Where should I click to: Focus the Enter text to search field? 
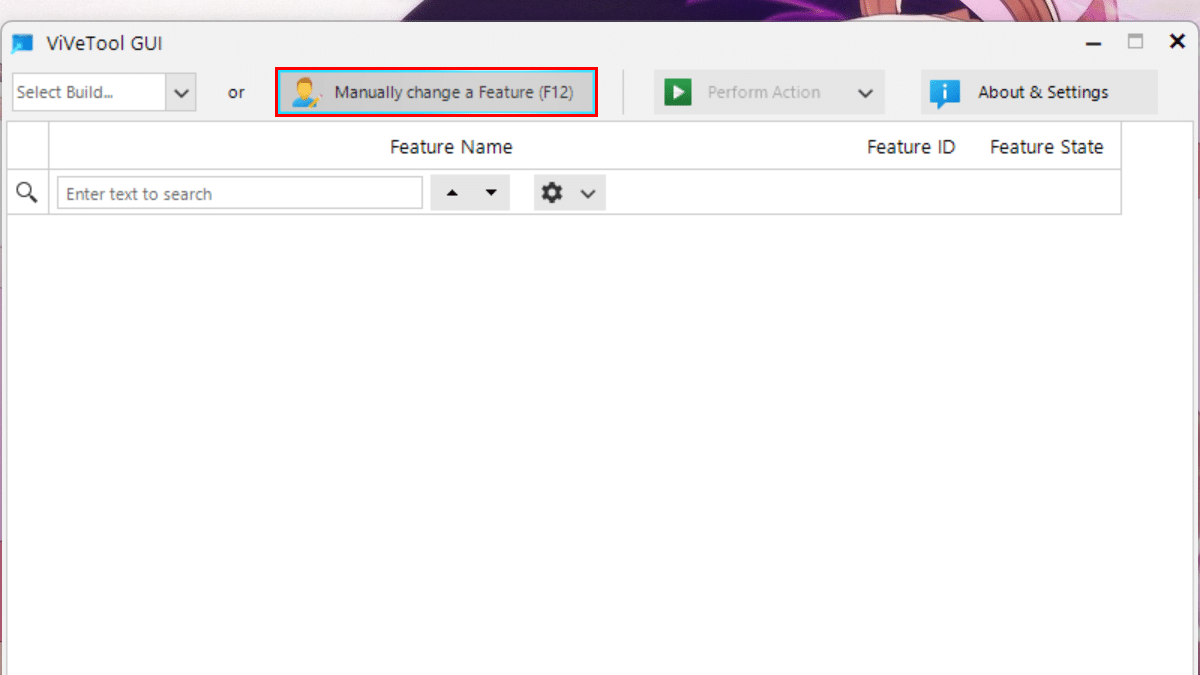click(x=240, y=193)
